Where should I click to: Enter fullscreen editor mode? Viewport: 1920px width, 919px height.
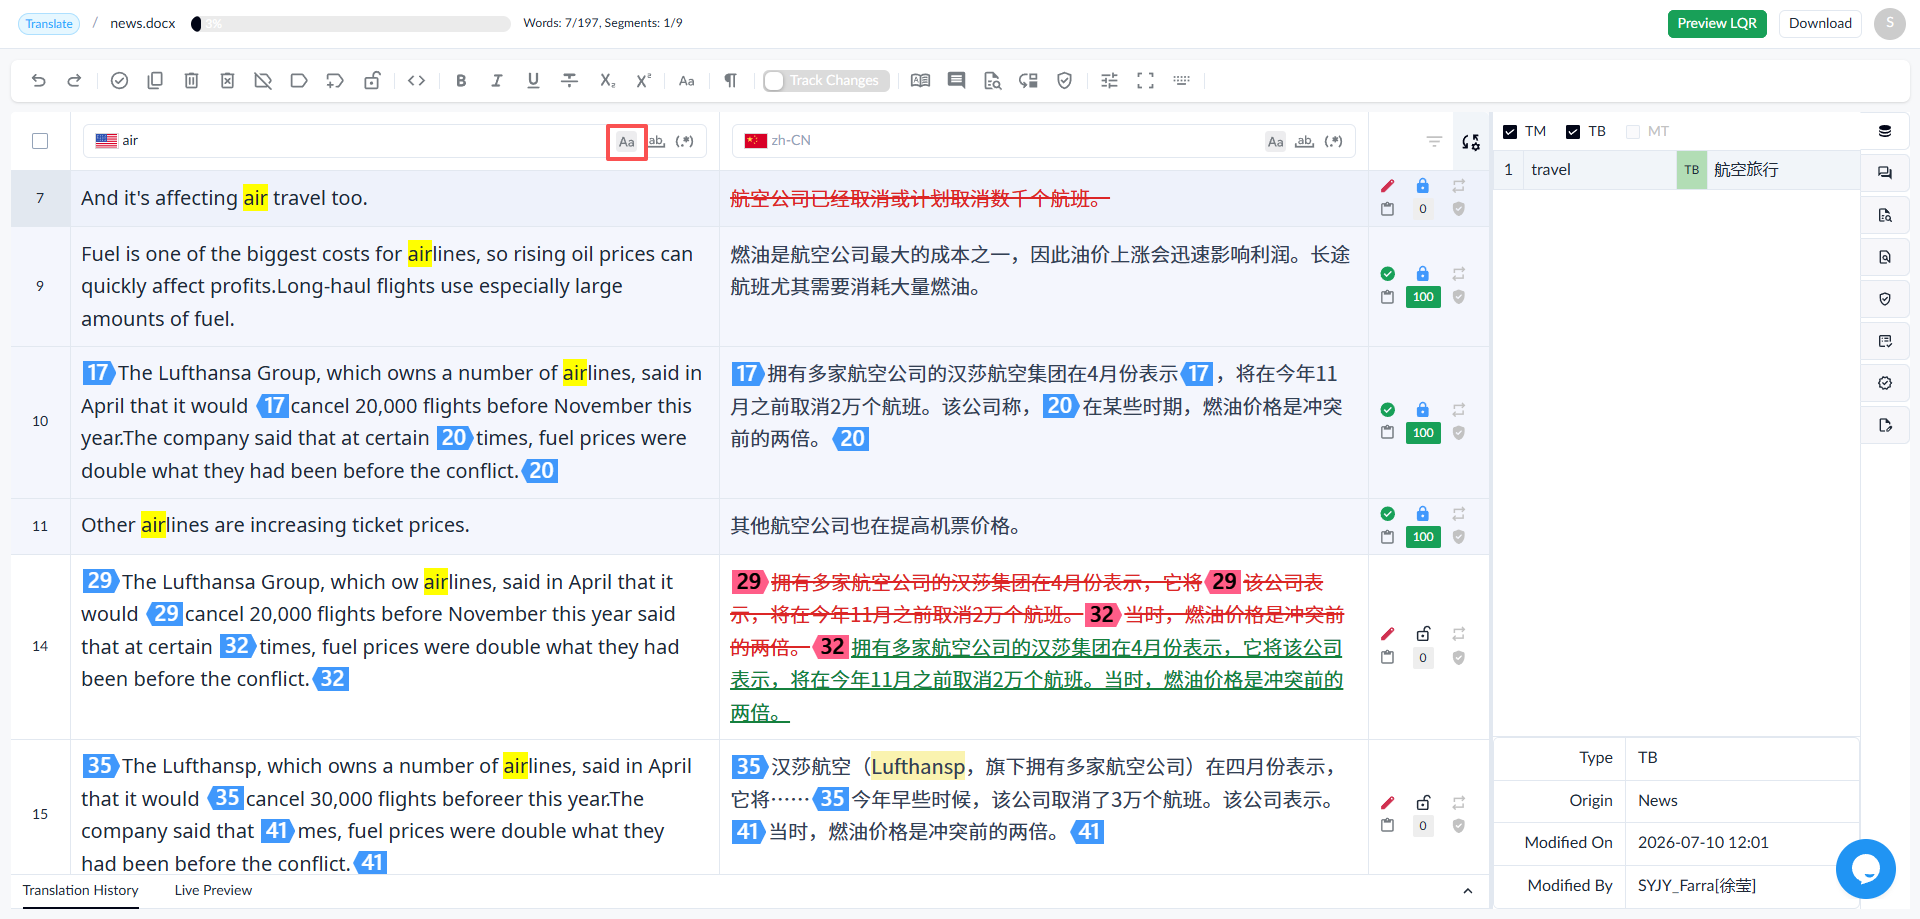click(1145, 81)
